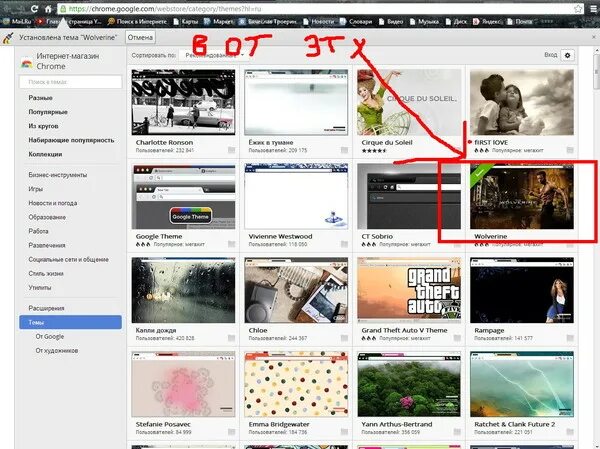Open the Бизнес-инструменты category
The height and width of the screenshot is (449, 600).
(x=58, y=175)
